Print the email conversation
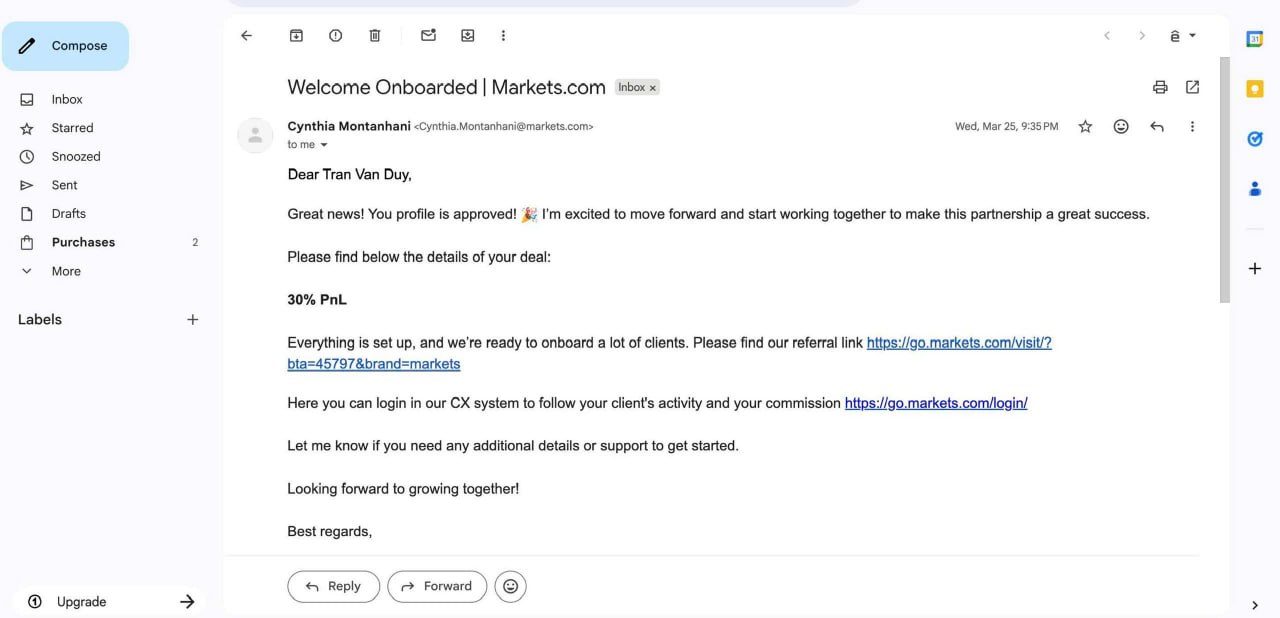Image resolution: width=1280 pixels, height=618 pixels. pos(1160,87)
